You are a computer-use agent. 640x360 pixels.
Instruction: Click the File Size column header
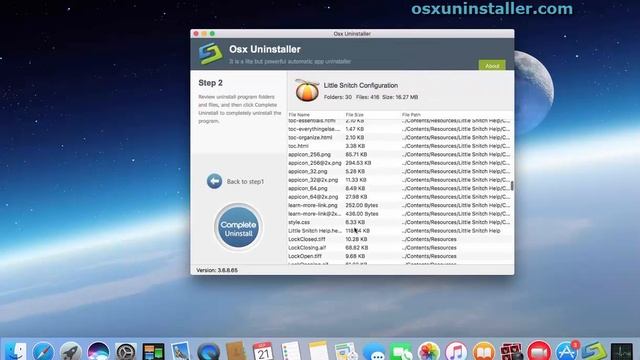pyautogui.click(x=354, y=115)
